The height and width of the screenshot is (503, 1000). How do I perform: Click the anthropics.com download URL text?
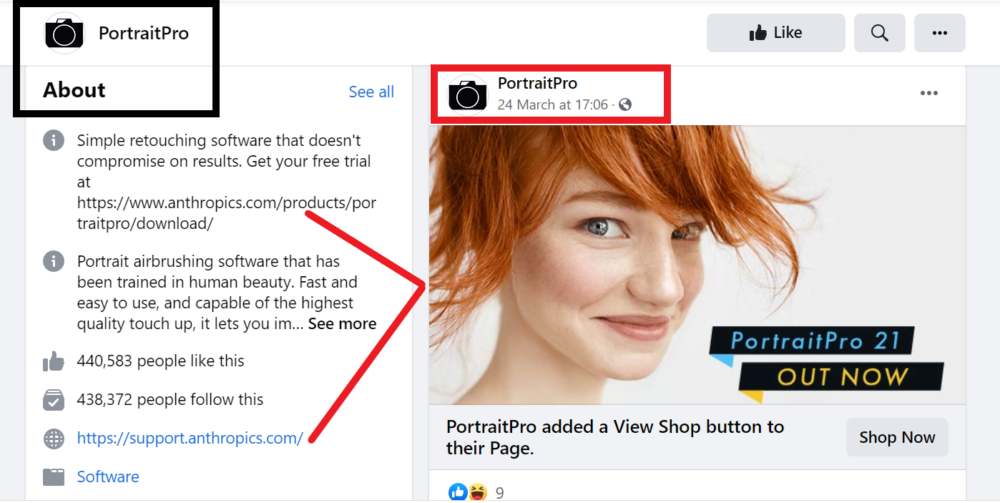226,213
